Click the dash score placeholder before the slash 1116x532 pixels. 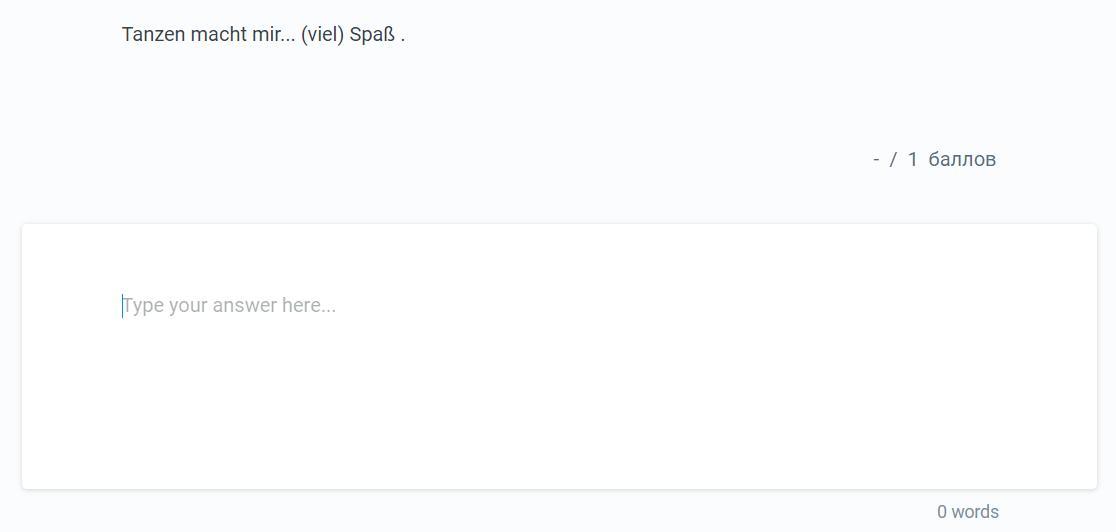(876, 159)
